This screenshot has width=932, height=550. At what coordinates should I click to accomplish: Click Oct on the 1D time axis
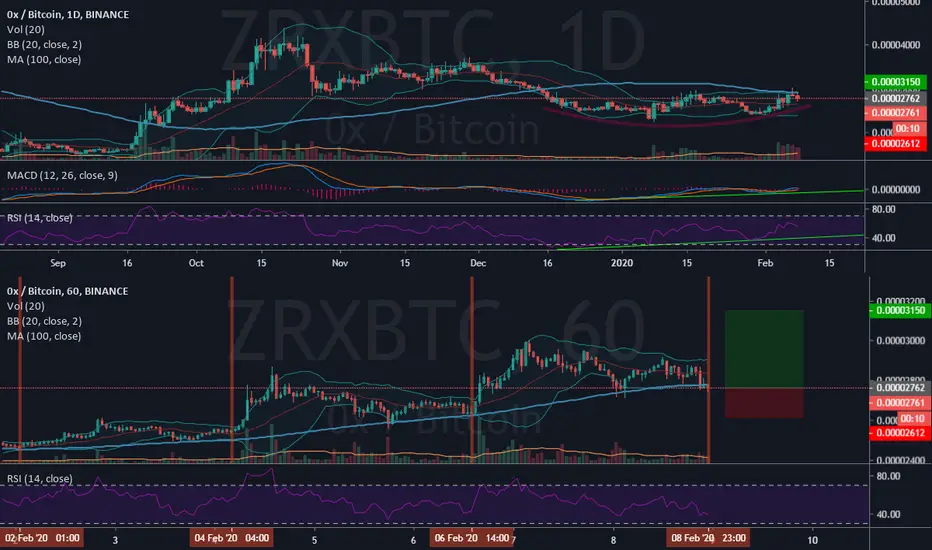click(x=196, y=263)
